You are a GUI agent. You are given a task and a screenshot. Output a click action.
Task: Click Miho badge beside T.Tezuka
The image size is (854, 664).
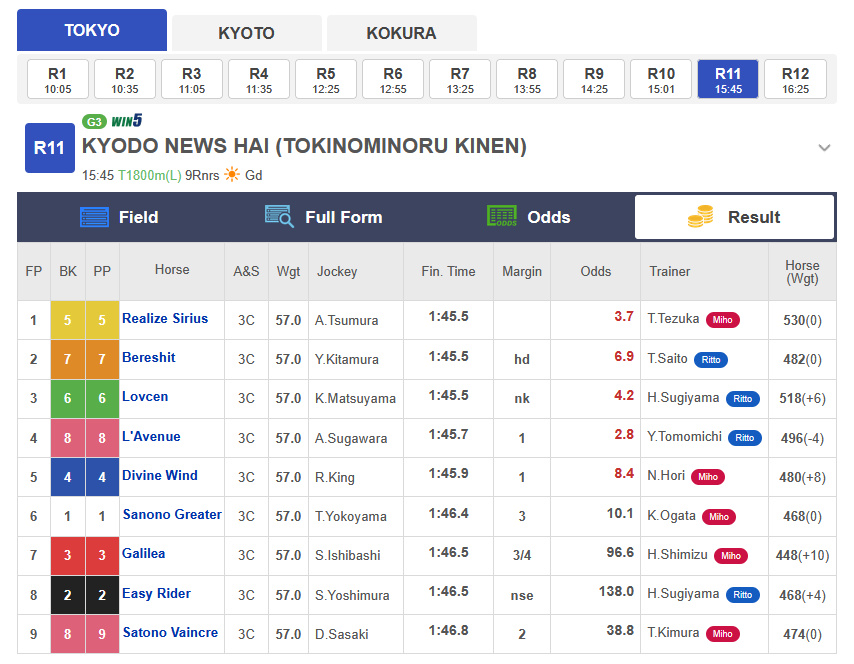coord(723,320)
